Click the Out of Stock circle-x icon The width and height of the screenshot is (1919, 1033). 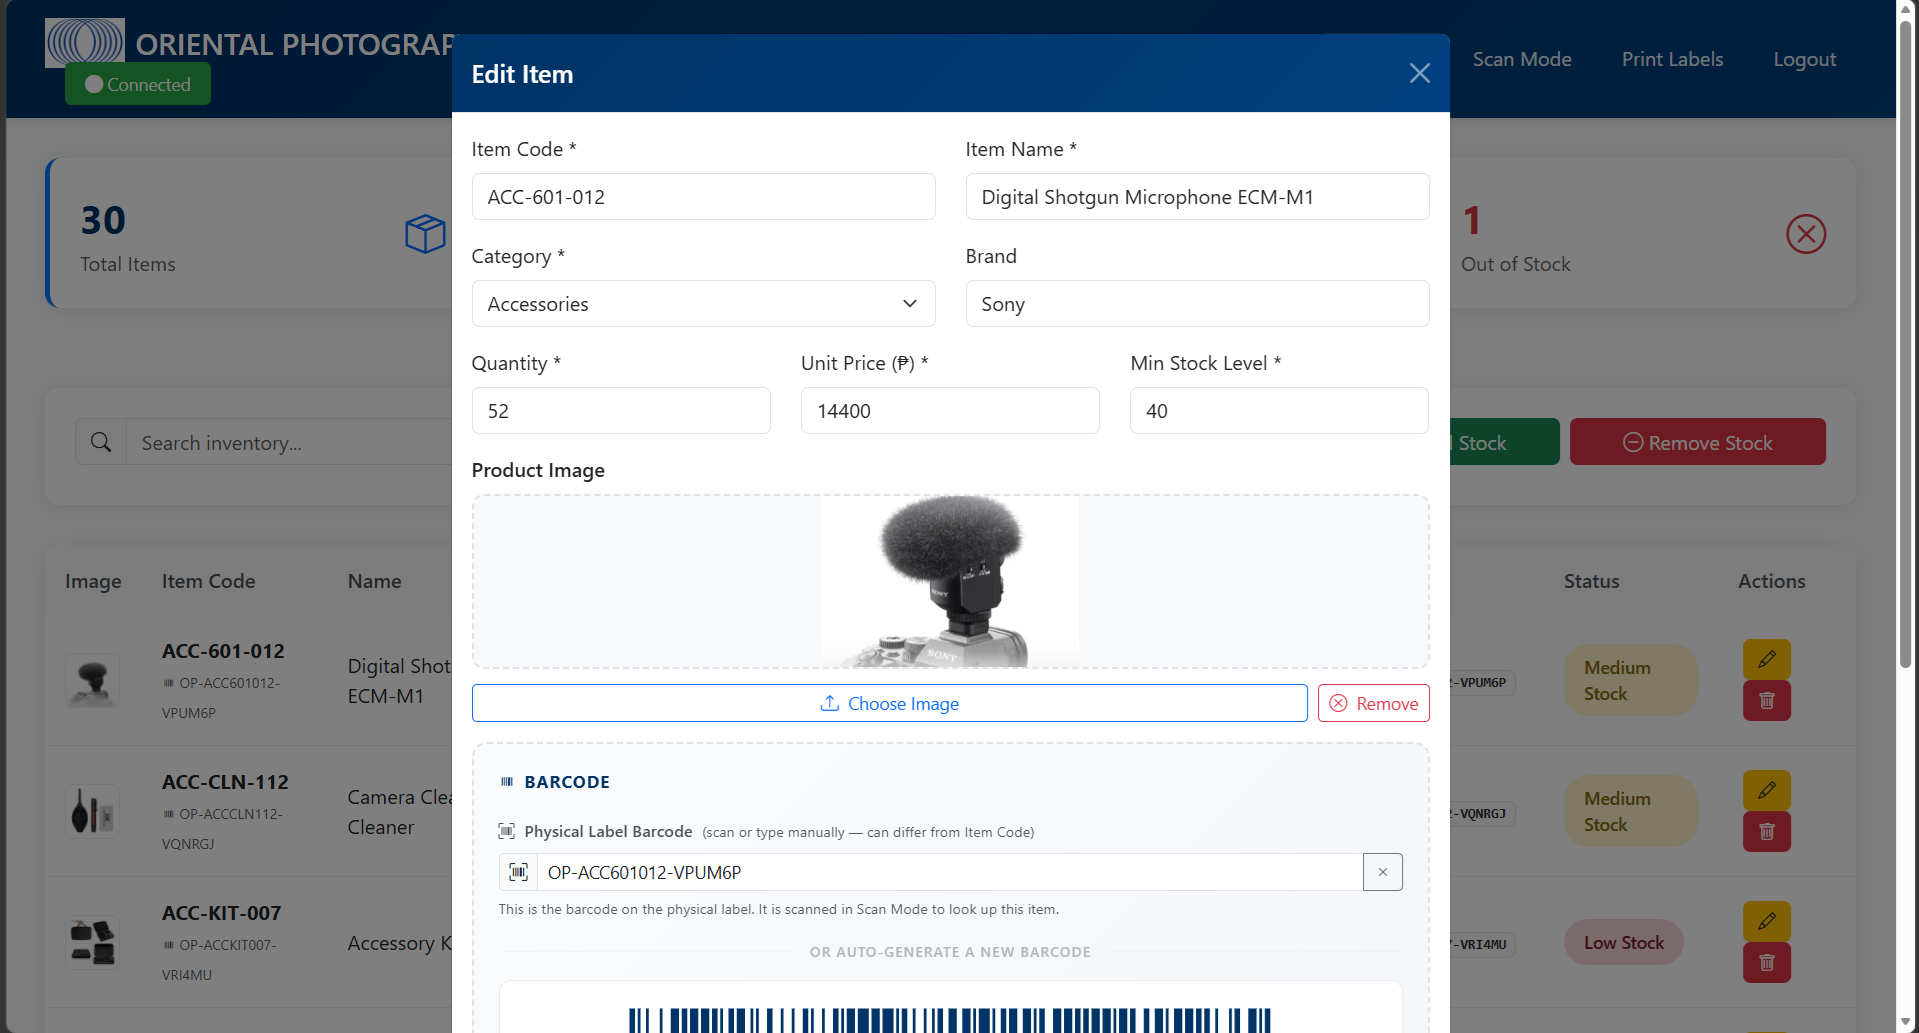tap(1806, 234)
